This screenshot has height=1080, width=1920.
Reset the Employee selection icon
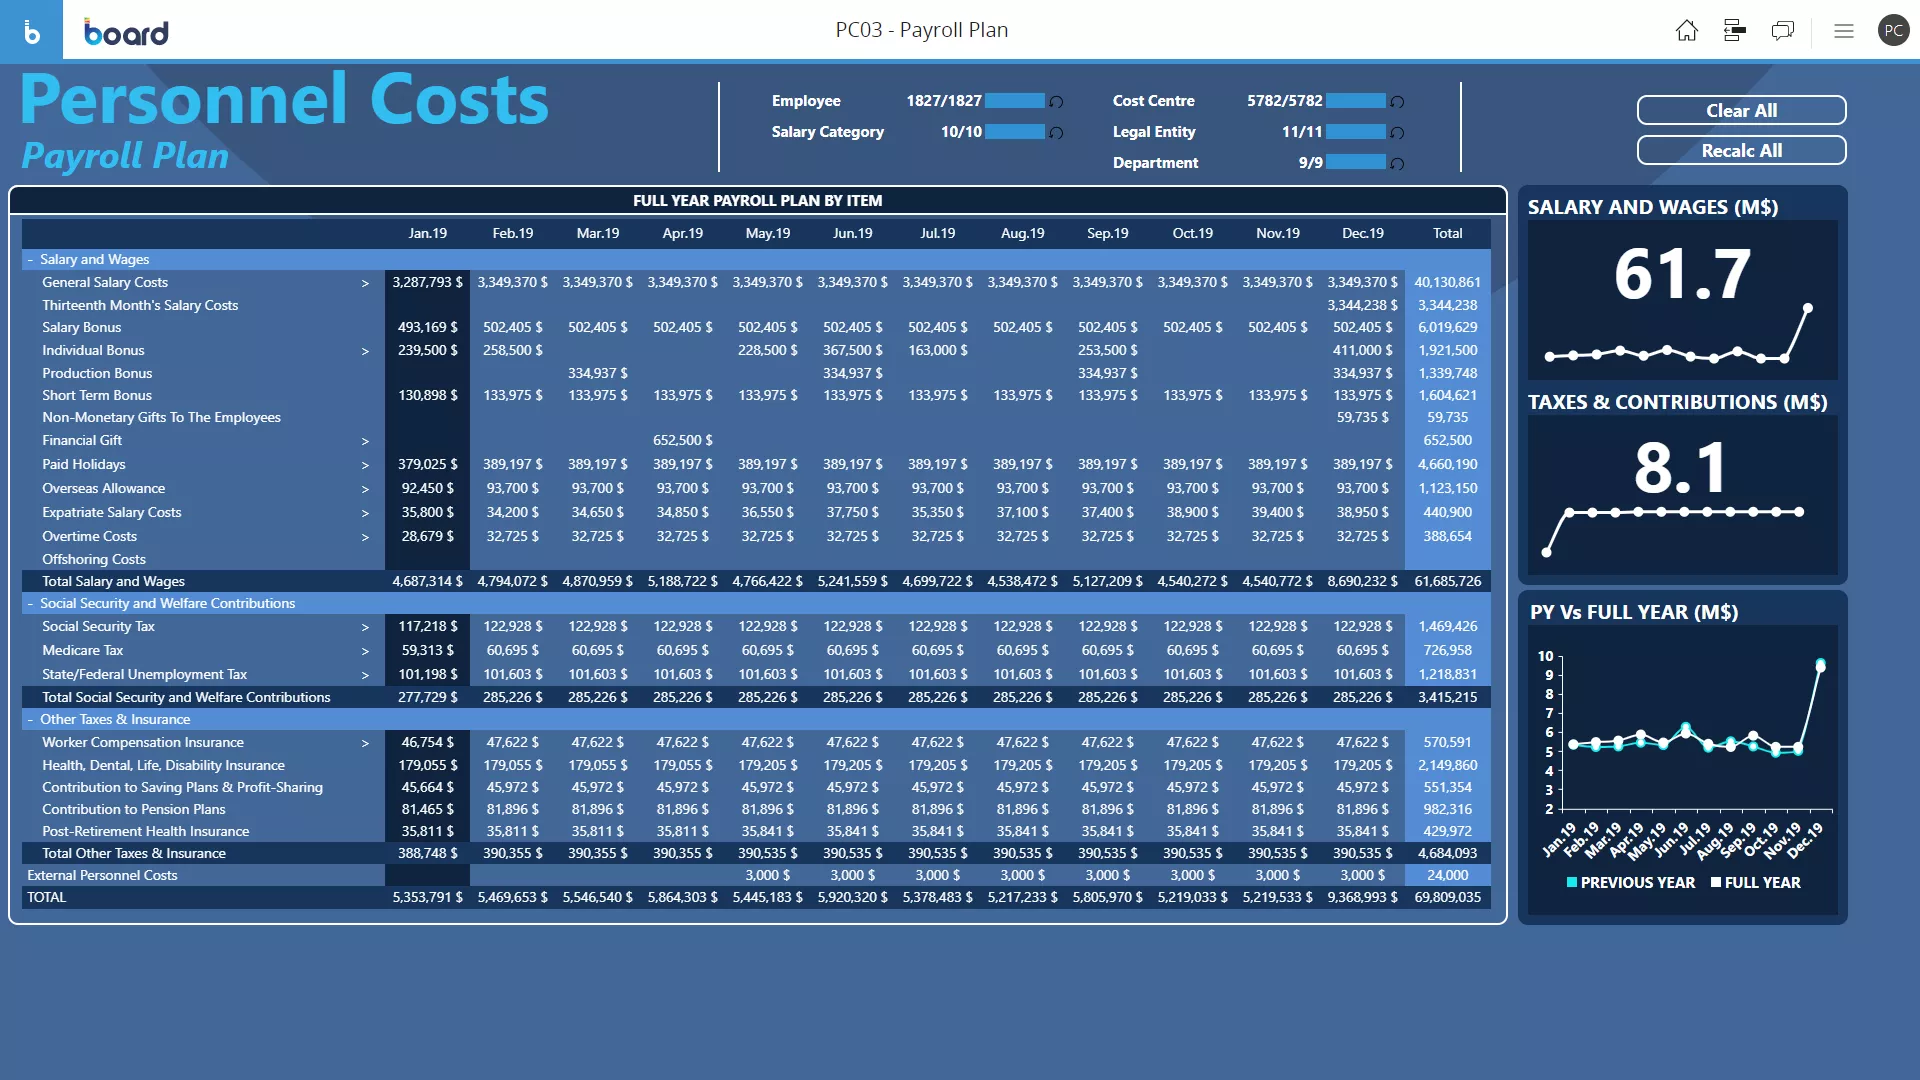click(1056, 102)
